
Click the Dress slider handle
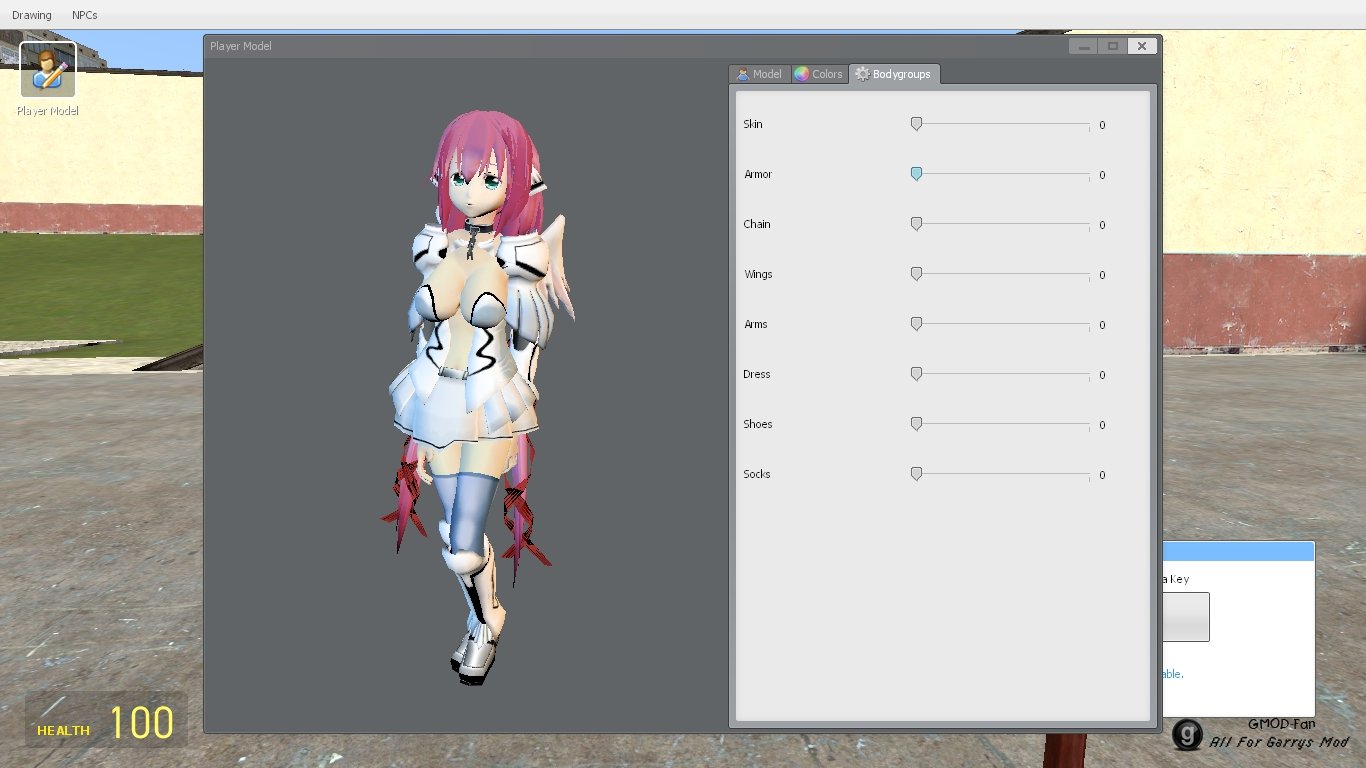click(916, 374)
